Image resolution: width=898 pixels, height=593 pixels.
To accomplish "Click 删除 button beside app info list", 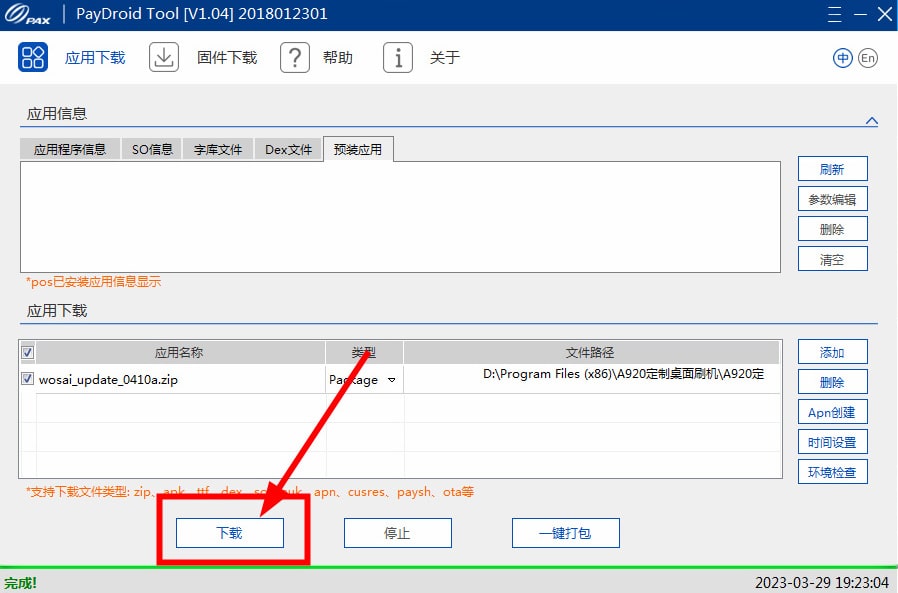I will pyautogui.click(x=833, y=229).
